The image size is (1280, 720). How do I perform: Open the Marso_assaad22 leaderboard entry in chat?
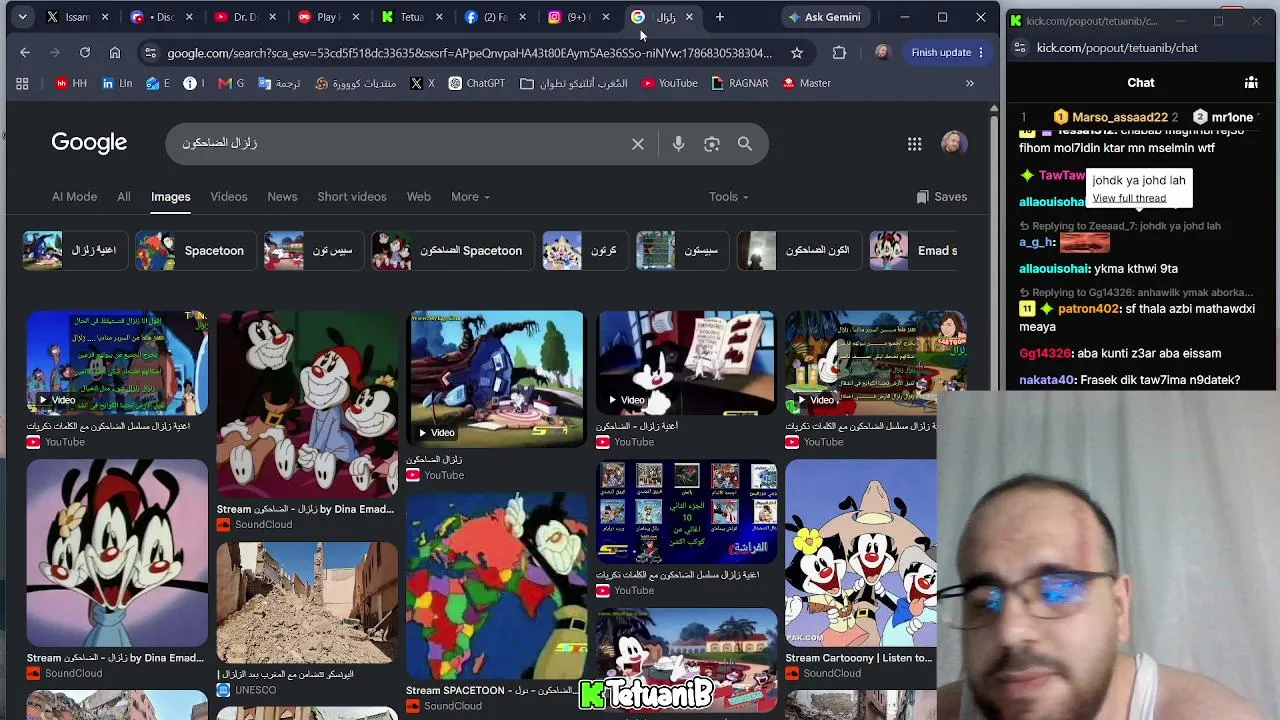pos(1117,117)
